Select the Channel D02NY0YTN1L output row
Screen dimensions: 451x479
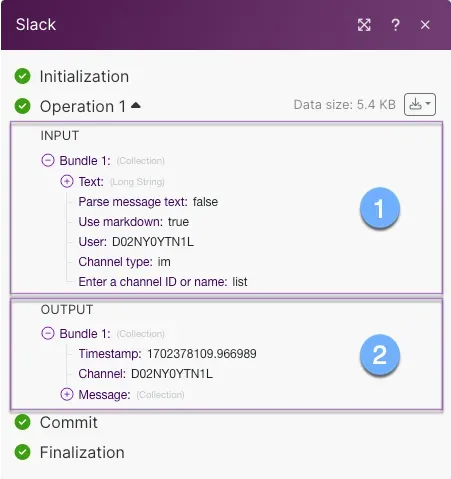(x=145, y=374)
